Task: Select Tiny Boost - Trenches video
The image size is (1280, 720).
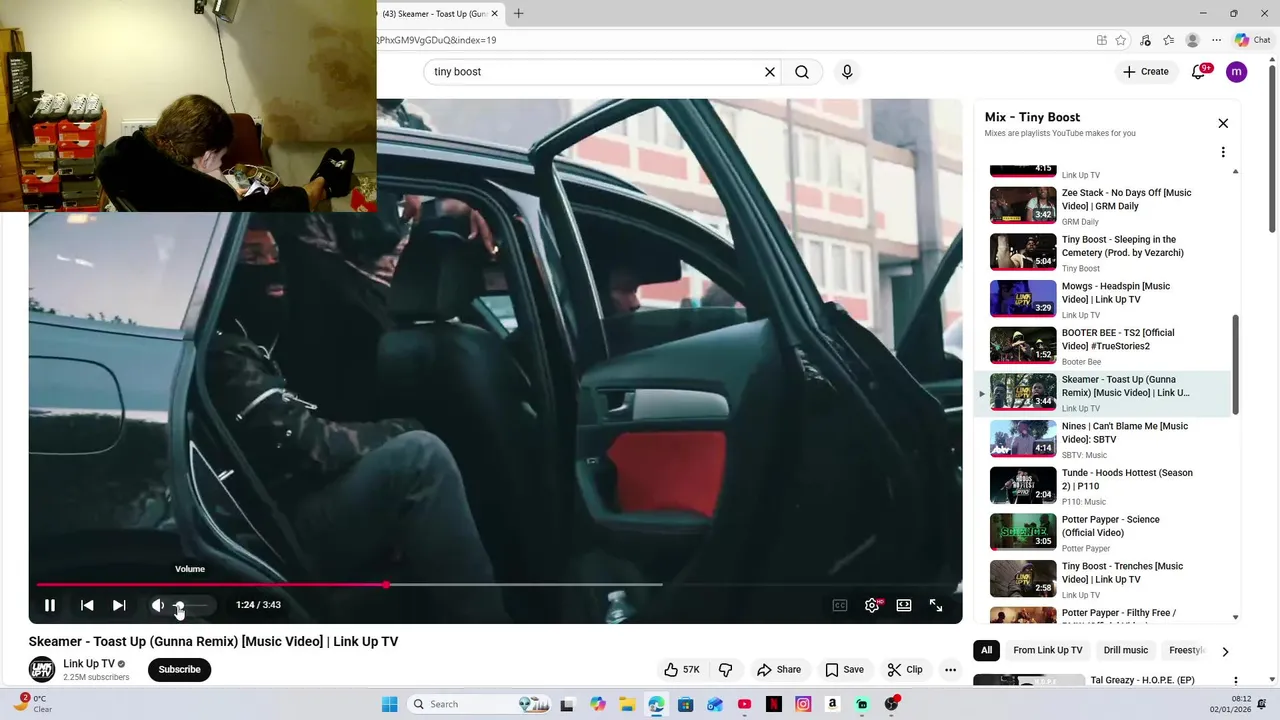Action: 1102,579
